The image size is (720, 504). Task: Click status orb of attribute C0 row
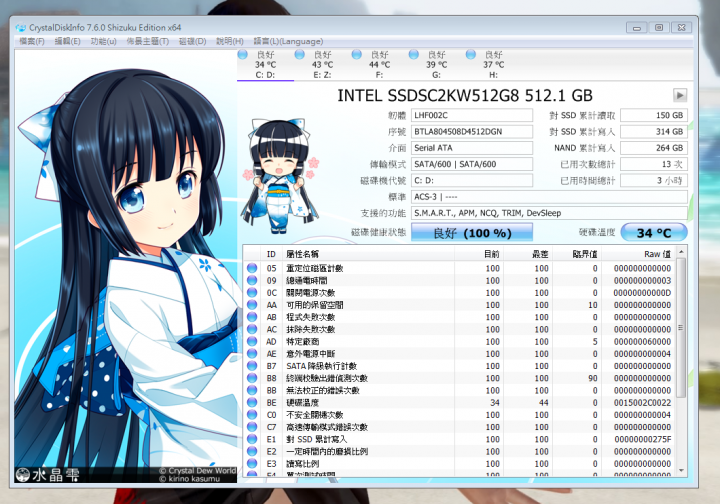252,415
